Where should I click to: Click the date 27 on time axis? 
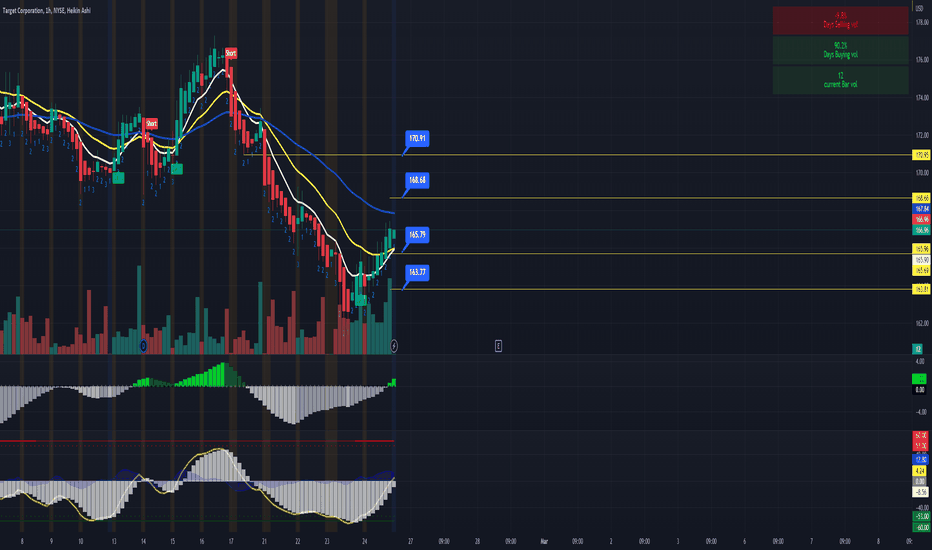410,542
